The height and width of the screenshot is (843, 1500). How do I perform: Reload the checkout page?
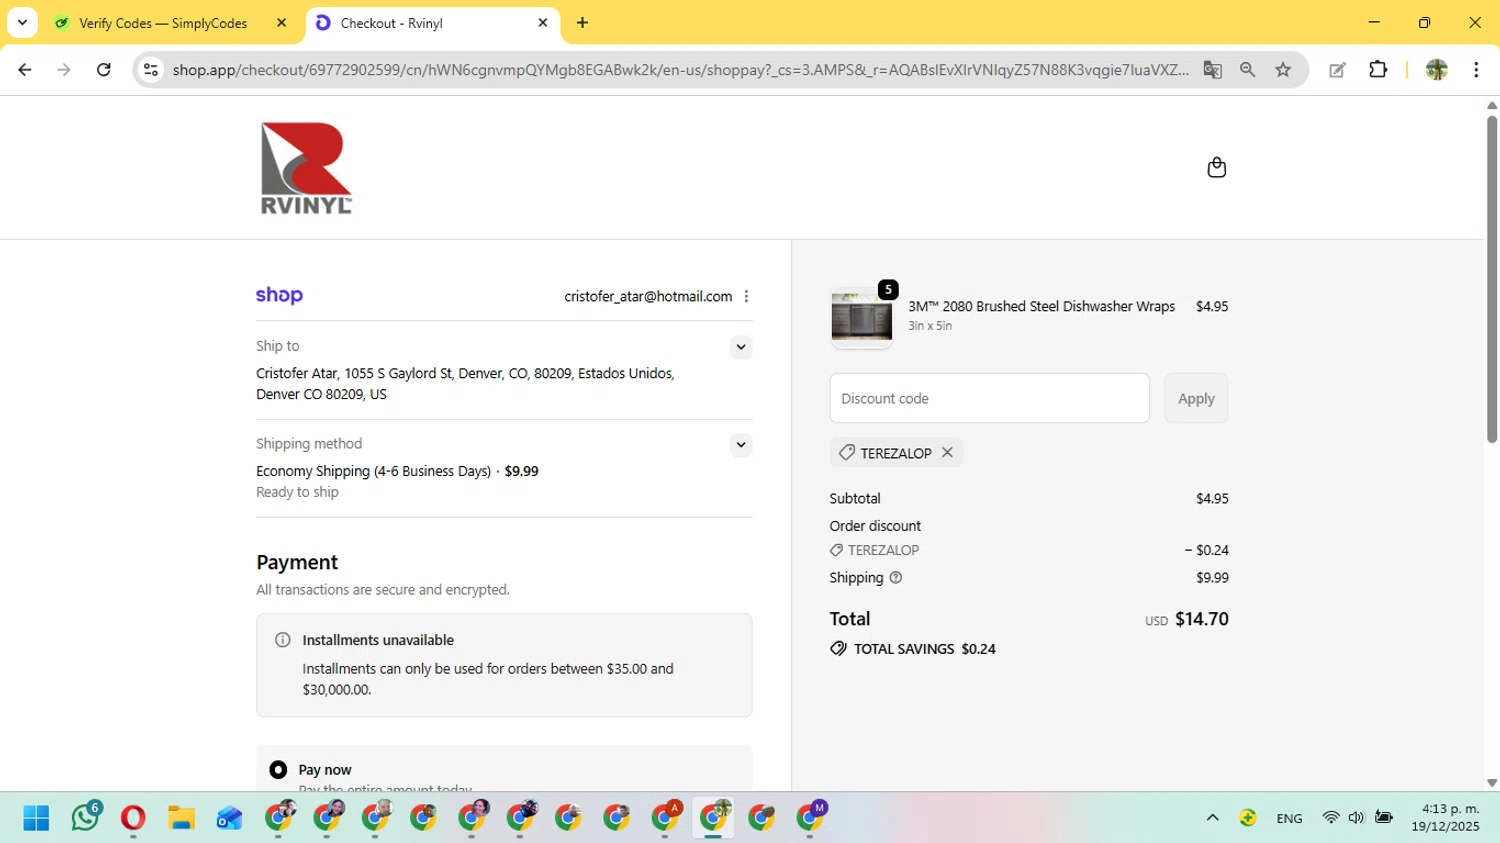point(103,70)
